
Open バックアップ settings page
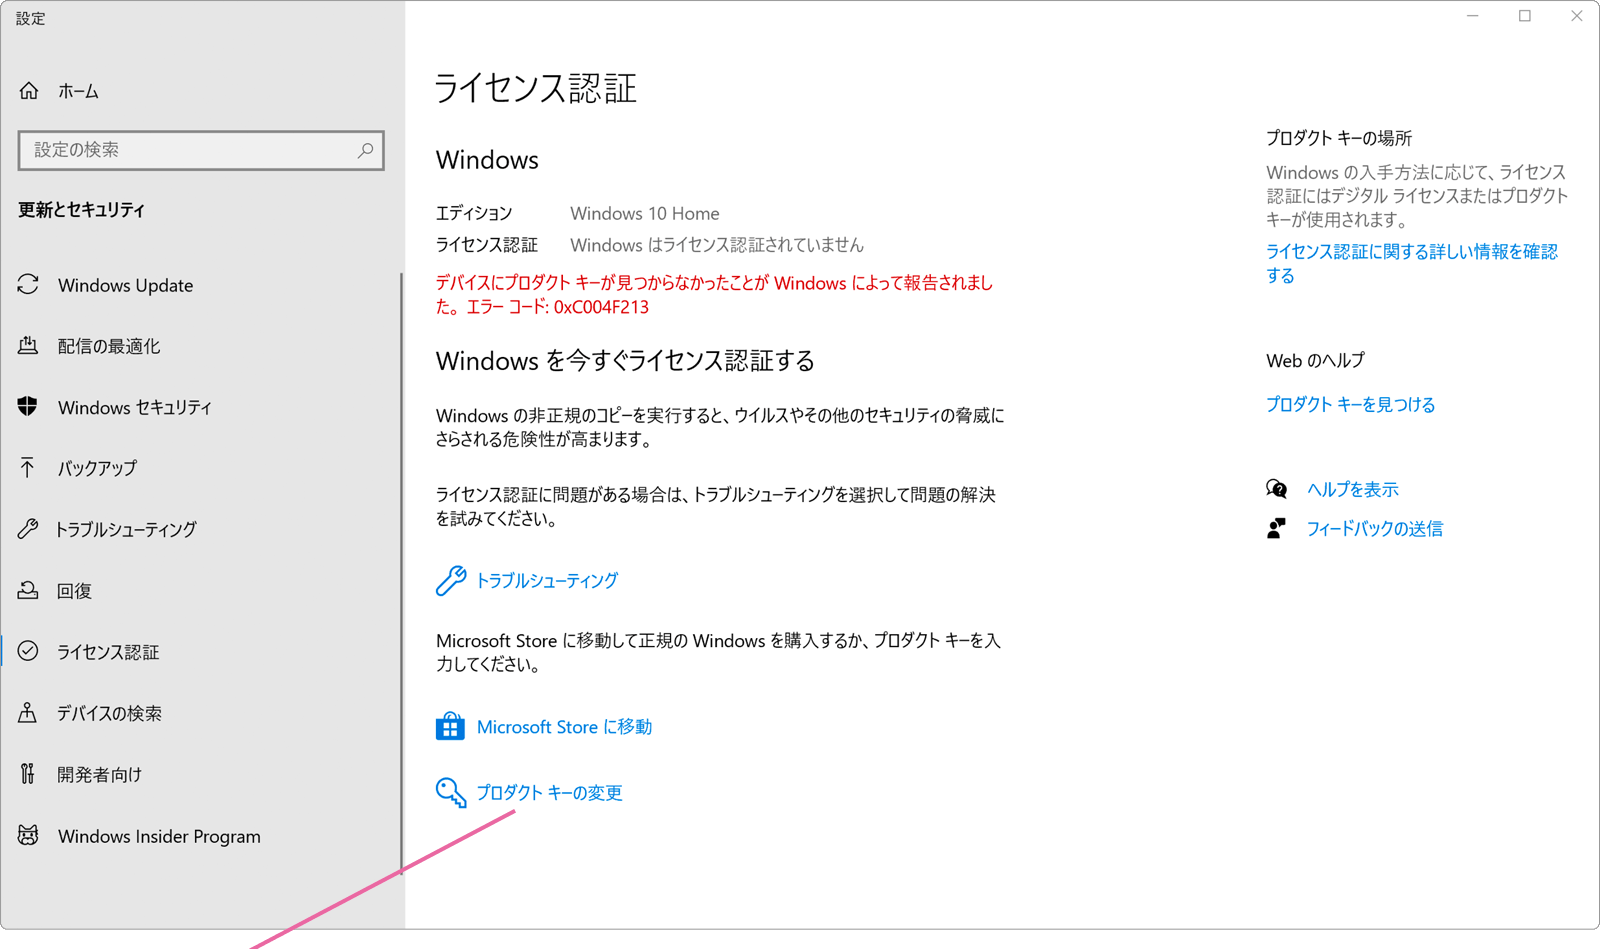pos(97,468)
